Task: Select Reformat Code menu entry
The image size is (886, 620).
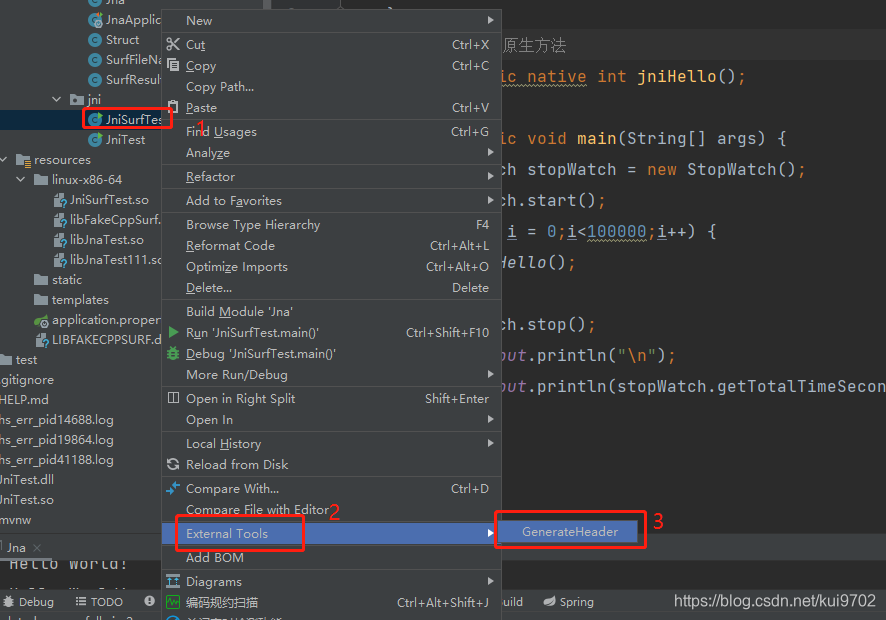Action: coord(331,246)
